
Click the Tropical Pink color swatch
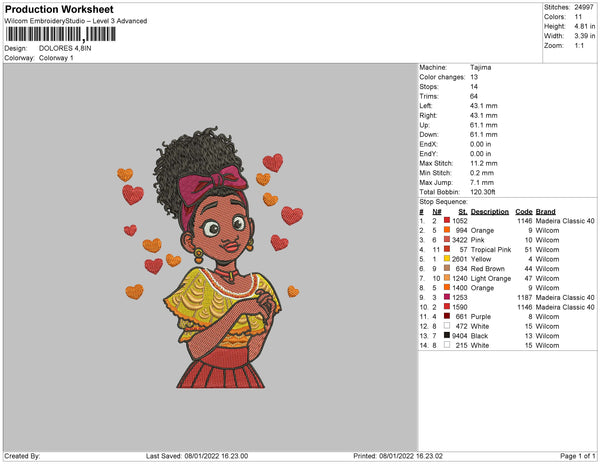pyautogui.click(x=447, y=249)
